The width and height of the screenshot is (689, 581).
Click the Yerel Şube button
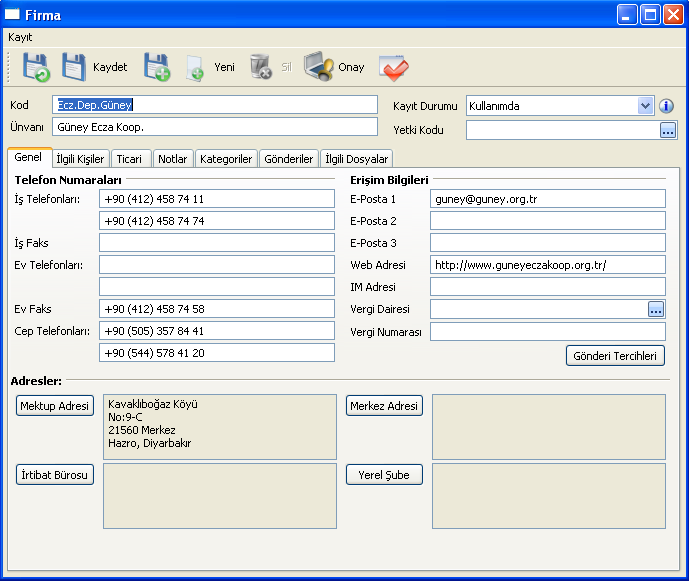click(x=384, y=475)
